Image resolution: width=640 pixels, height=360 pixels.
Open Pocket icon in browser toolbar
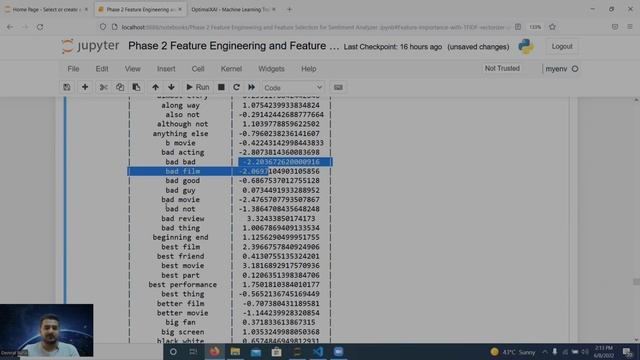click(x=615, y=27)
